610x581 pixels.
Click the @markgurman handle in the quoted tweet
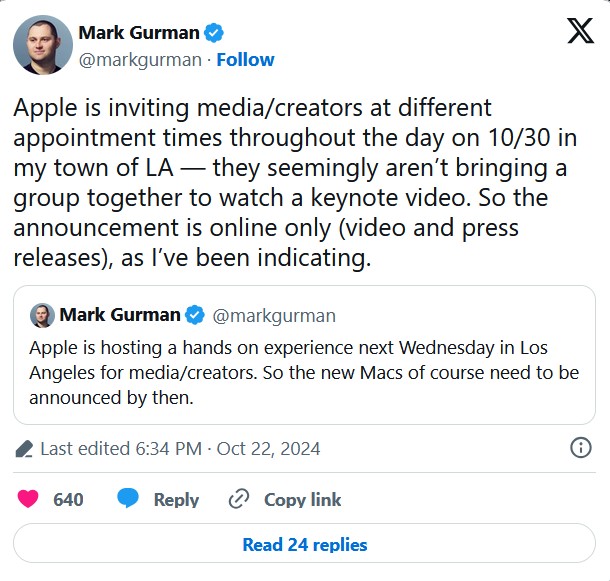(x=275, y=315)
